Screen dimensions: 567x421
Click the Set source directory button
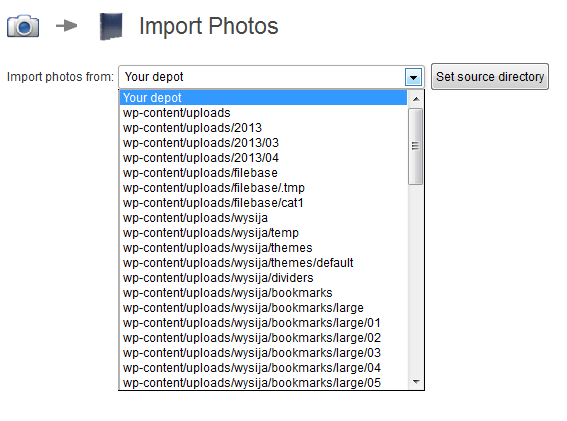click(490, 77)
